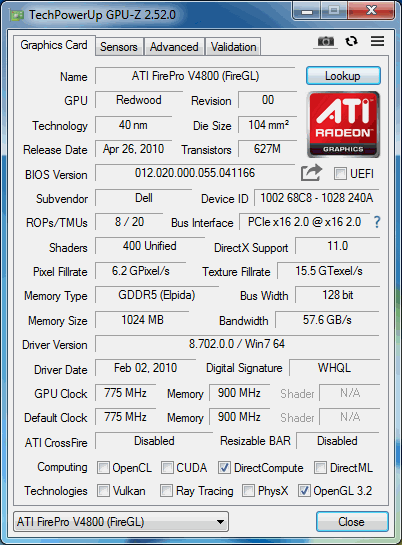
Task: Click the Default Clock row Shader N/A field
Action: pos(350,417)
